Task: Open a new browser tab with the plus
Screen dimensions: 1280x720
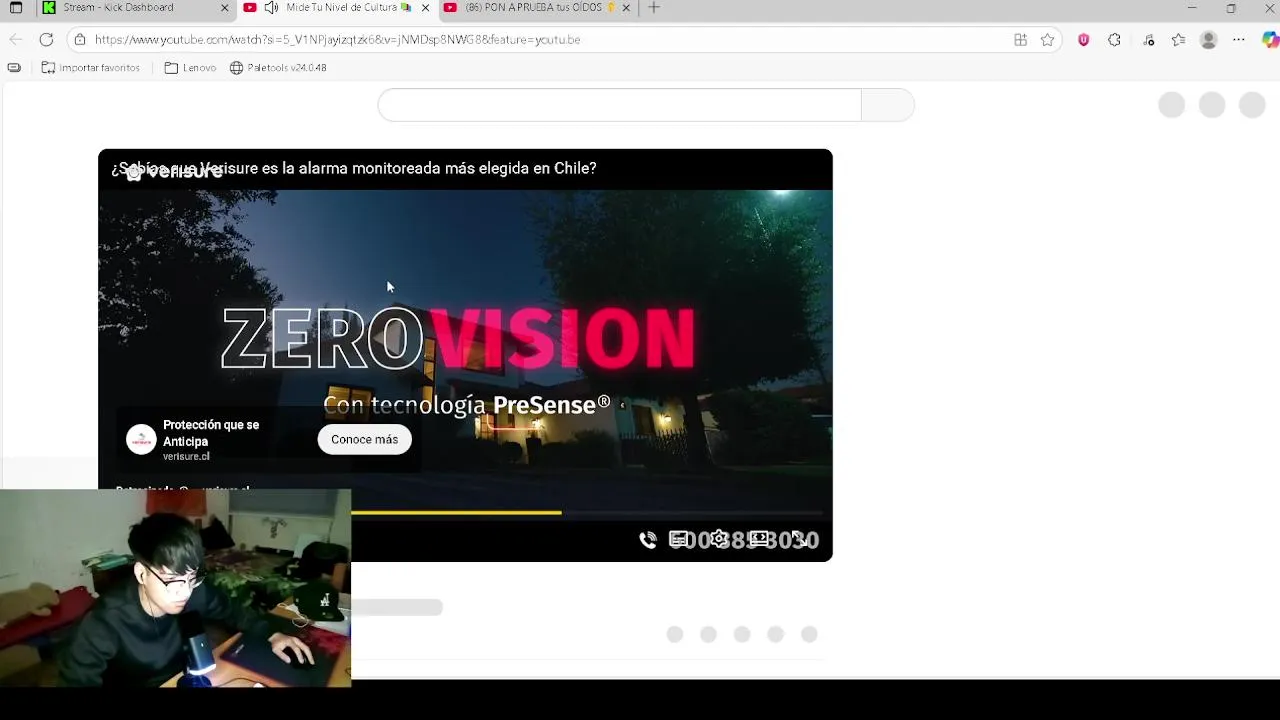Action: click(654, 8)
